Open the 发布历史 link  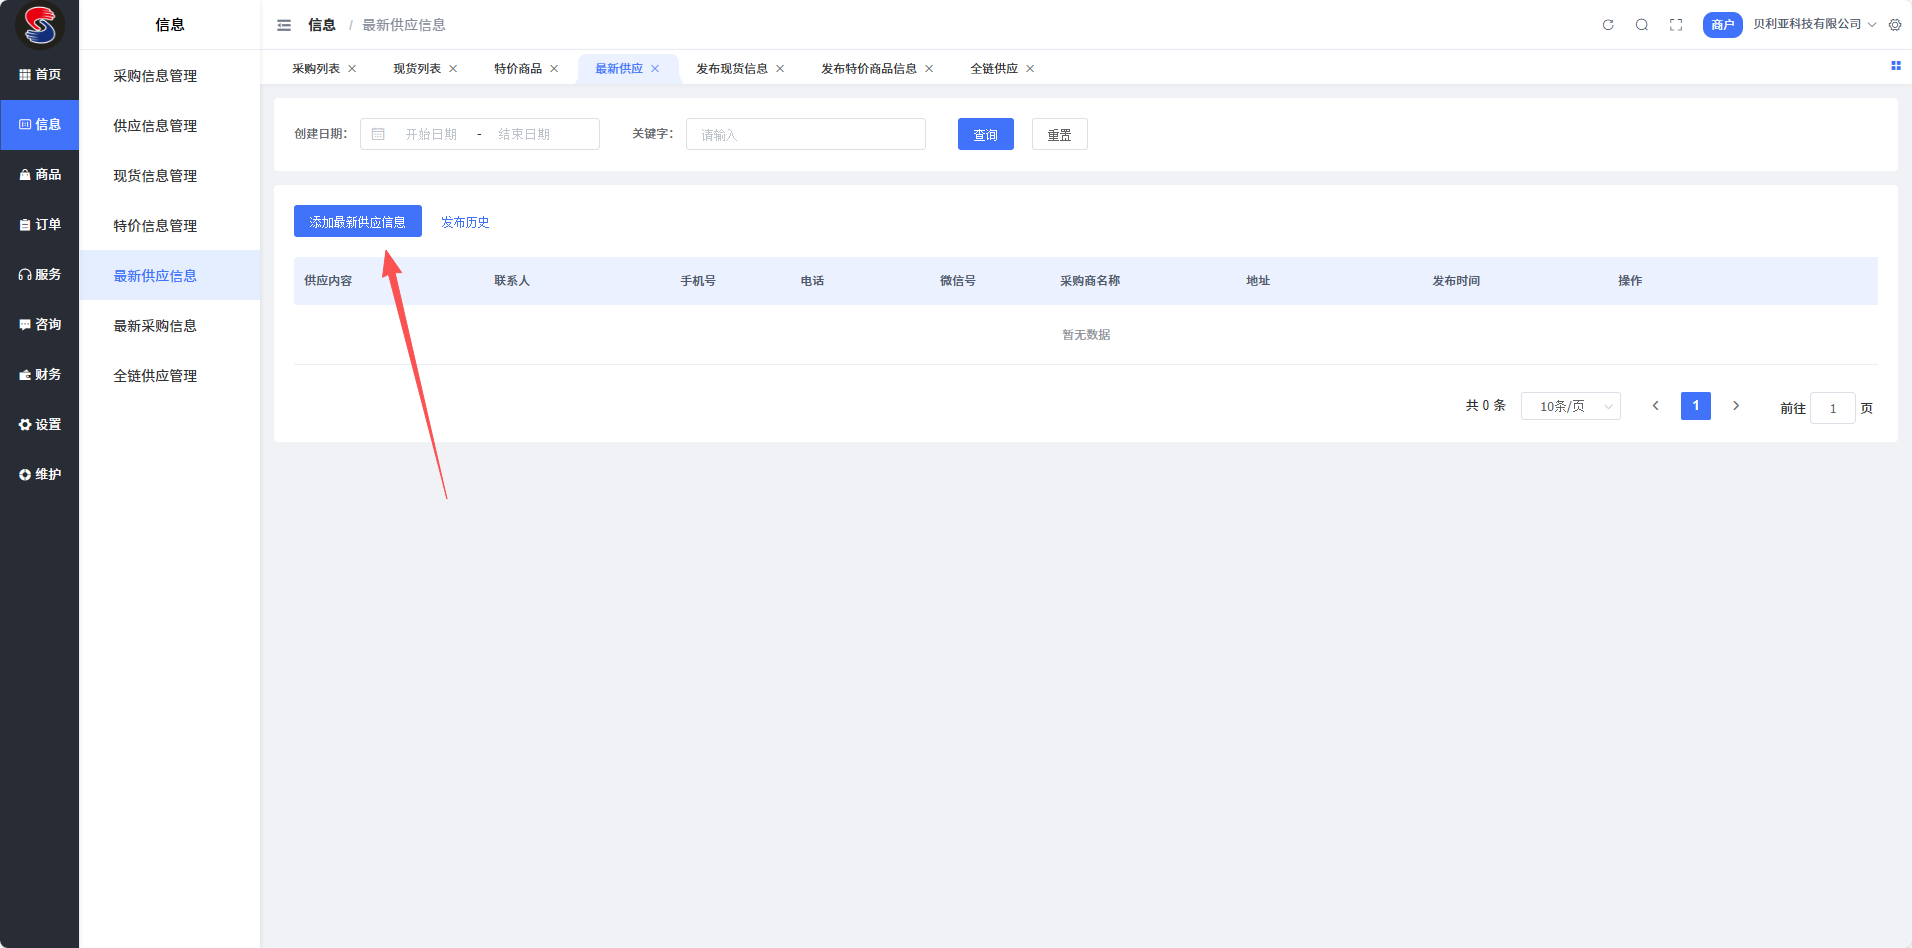(x=465, y=222)
